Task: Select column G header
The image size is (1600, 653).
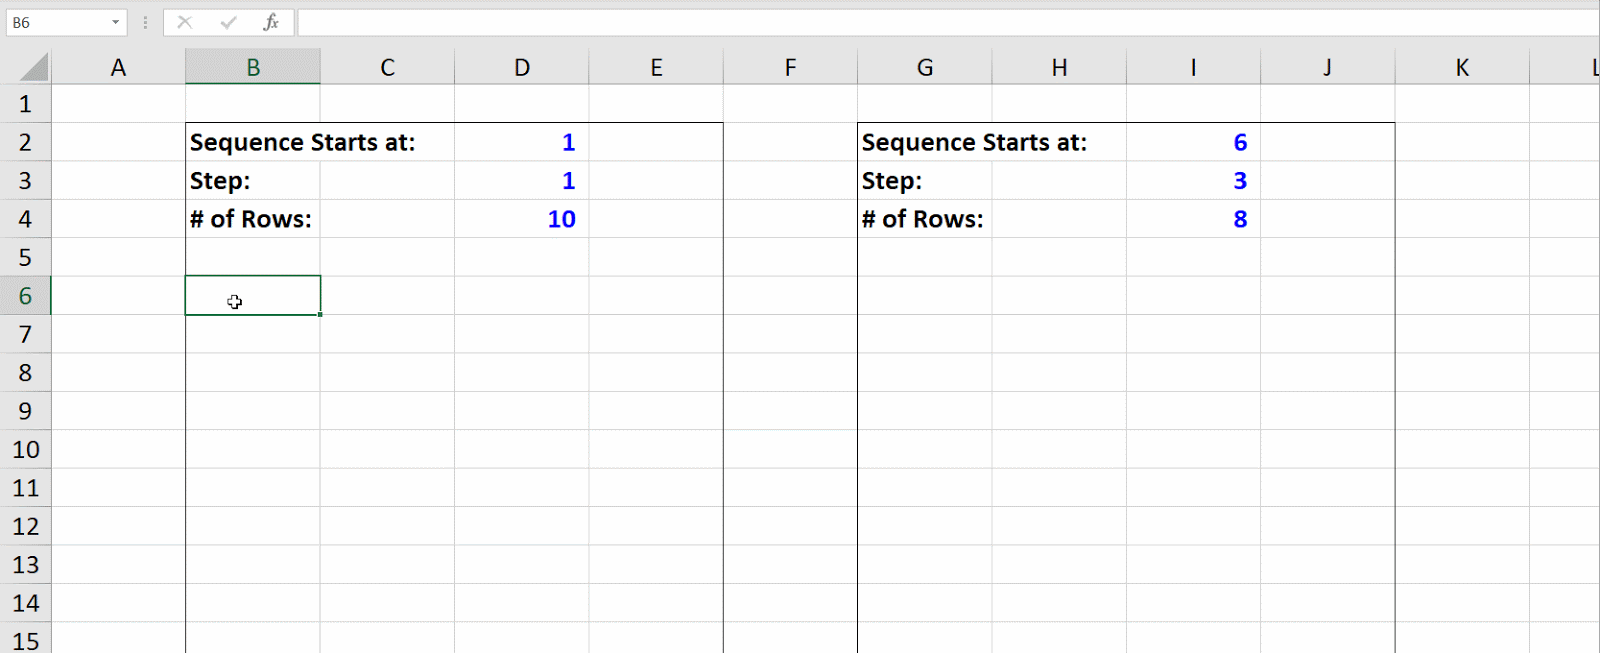Action: 925,68
